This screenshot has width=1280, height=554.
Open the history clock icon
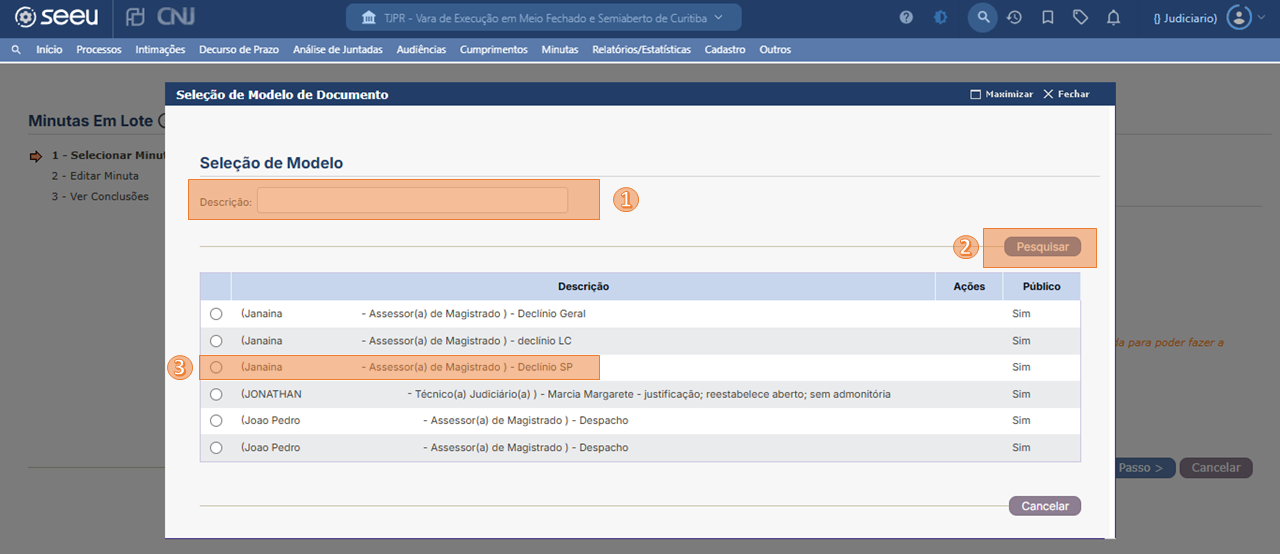(1014, 18)
